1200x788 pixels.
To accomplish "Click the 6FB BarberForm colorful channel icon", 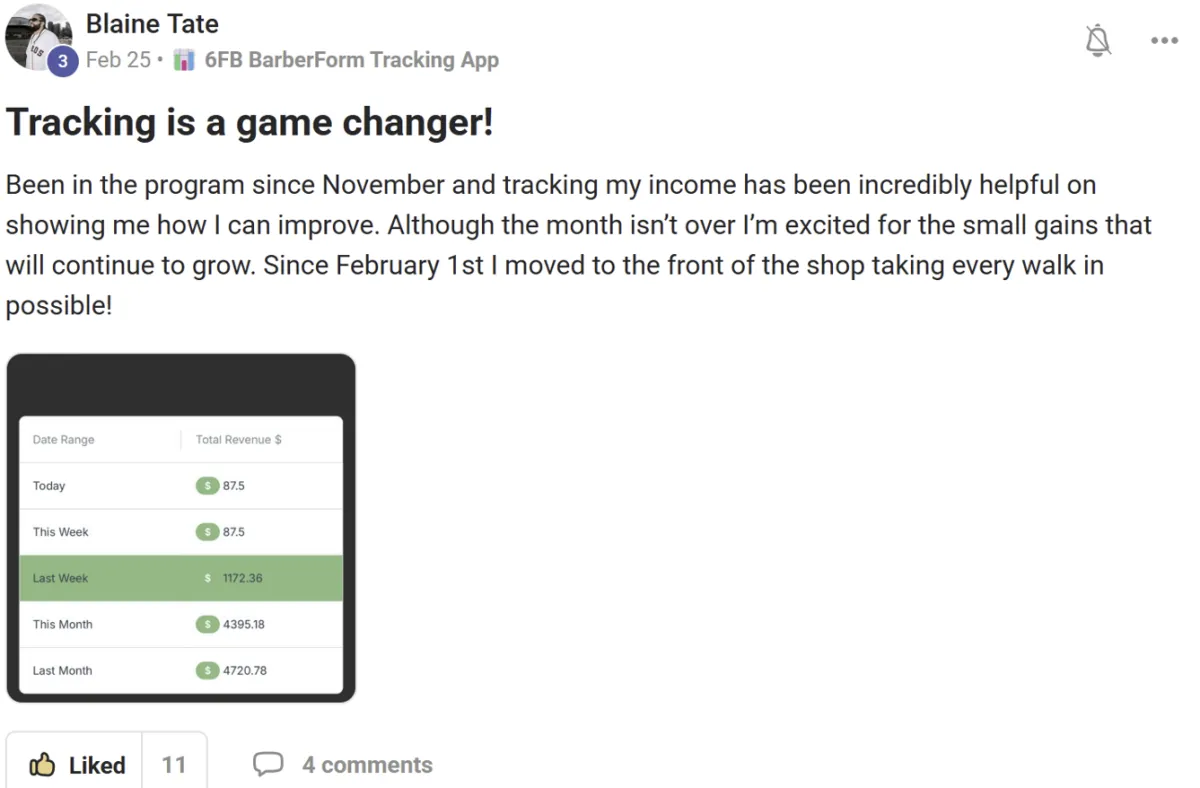I will 184,60.
